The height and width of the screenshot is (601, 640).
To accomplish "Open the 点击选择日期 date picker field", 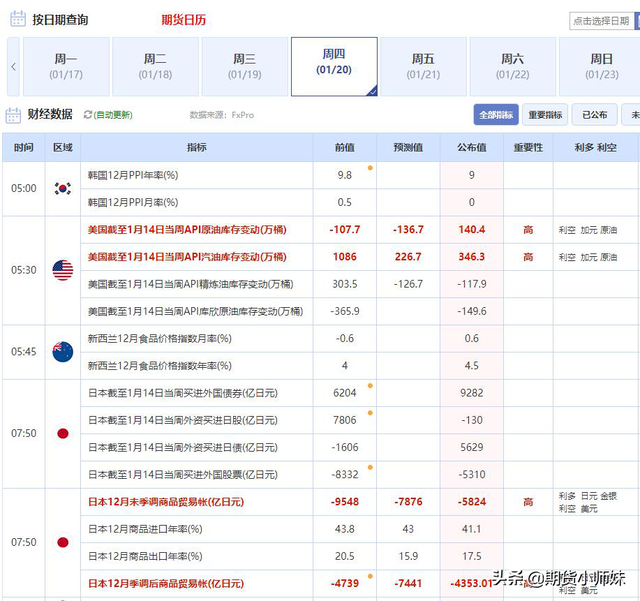I will point(602,21).
